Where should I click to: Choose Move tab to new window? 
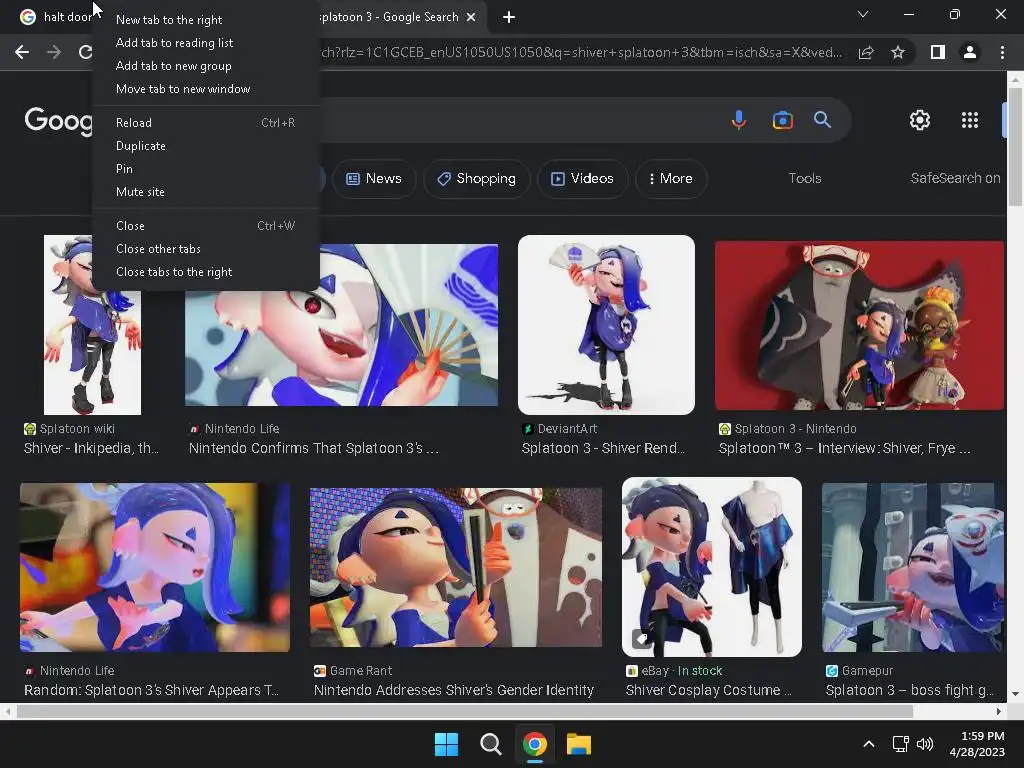click(206, 89)
